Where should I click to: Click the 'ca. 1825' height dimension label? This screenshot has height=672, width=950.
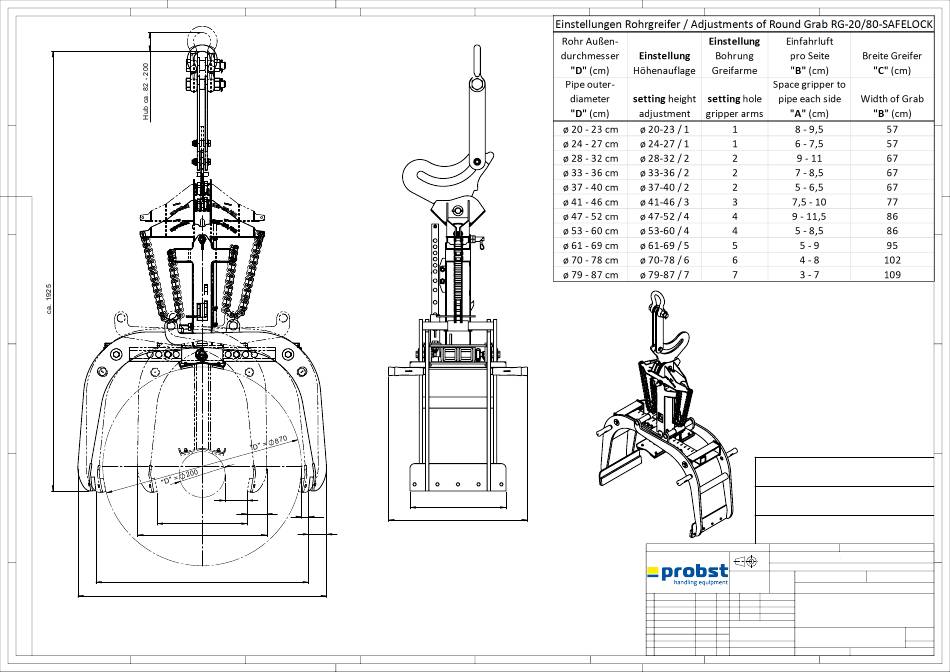pyautogui.click(x=49, y=297)
